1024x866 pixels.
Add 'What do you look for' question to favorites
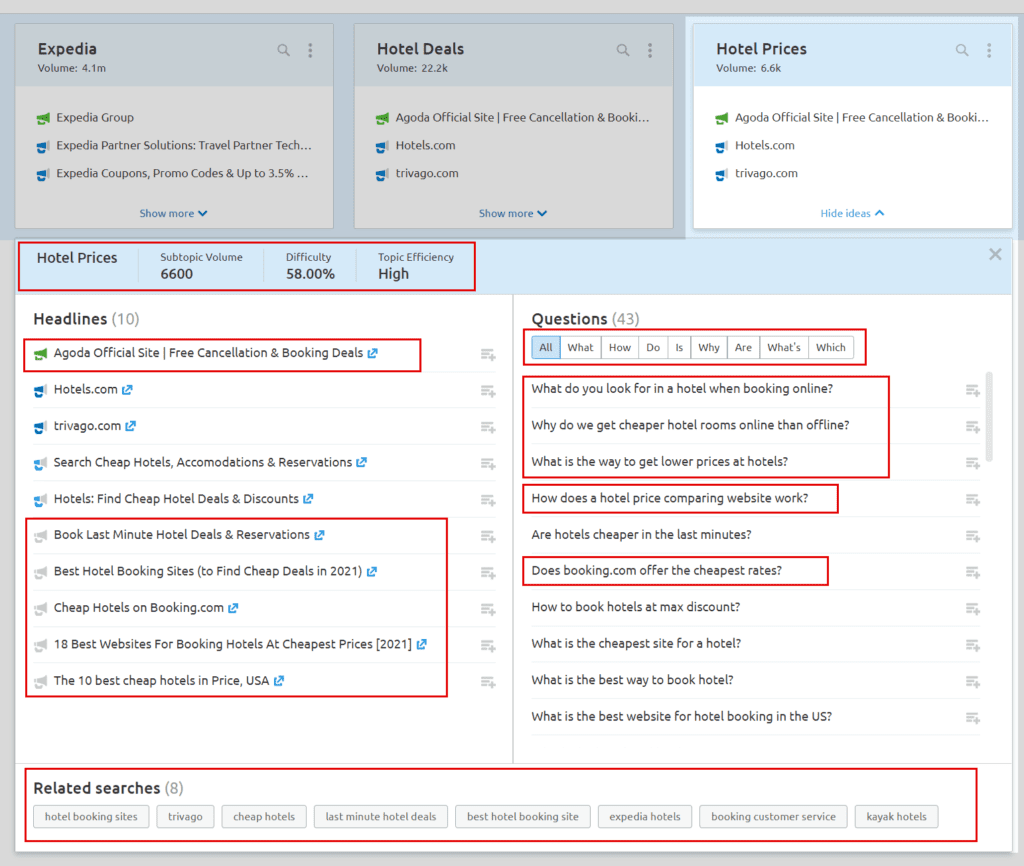pyautogui.click(x=972, y=391)
